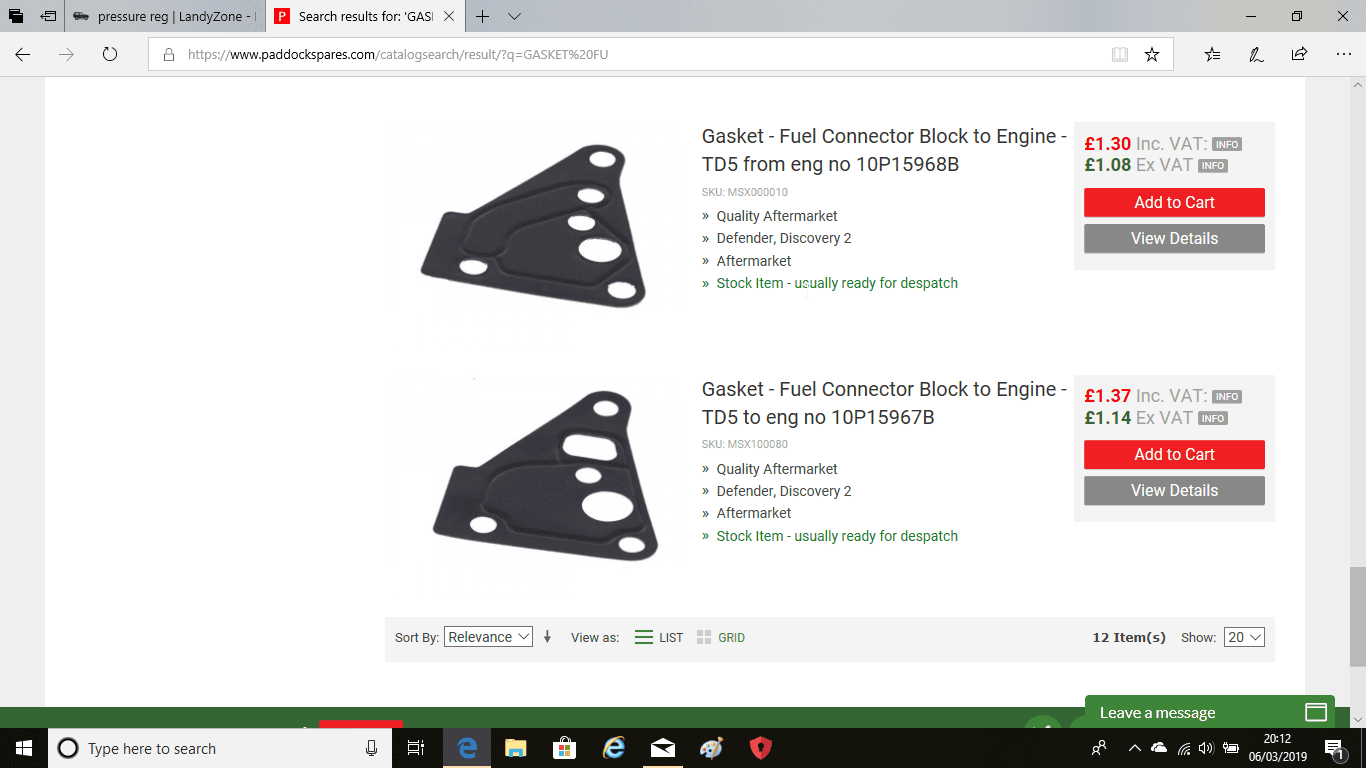Open the MSX000010 gasket product title

point(884,150)
